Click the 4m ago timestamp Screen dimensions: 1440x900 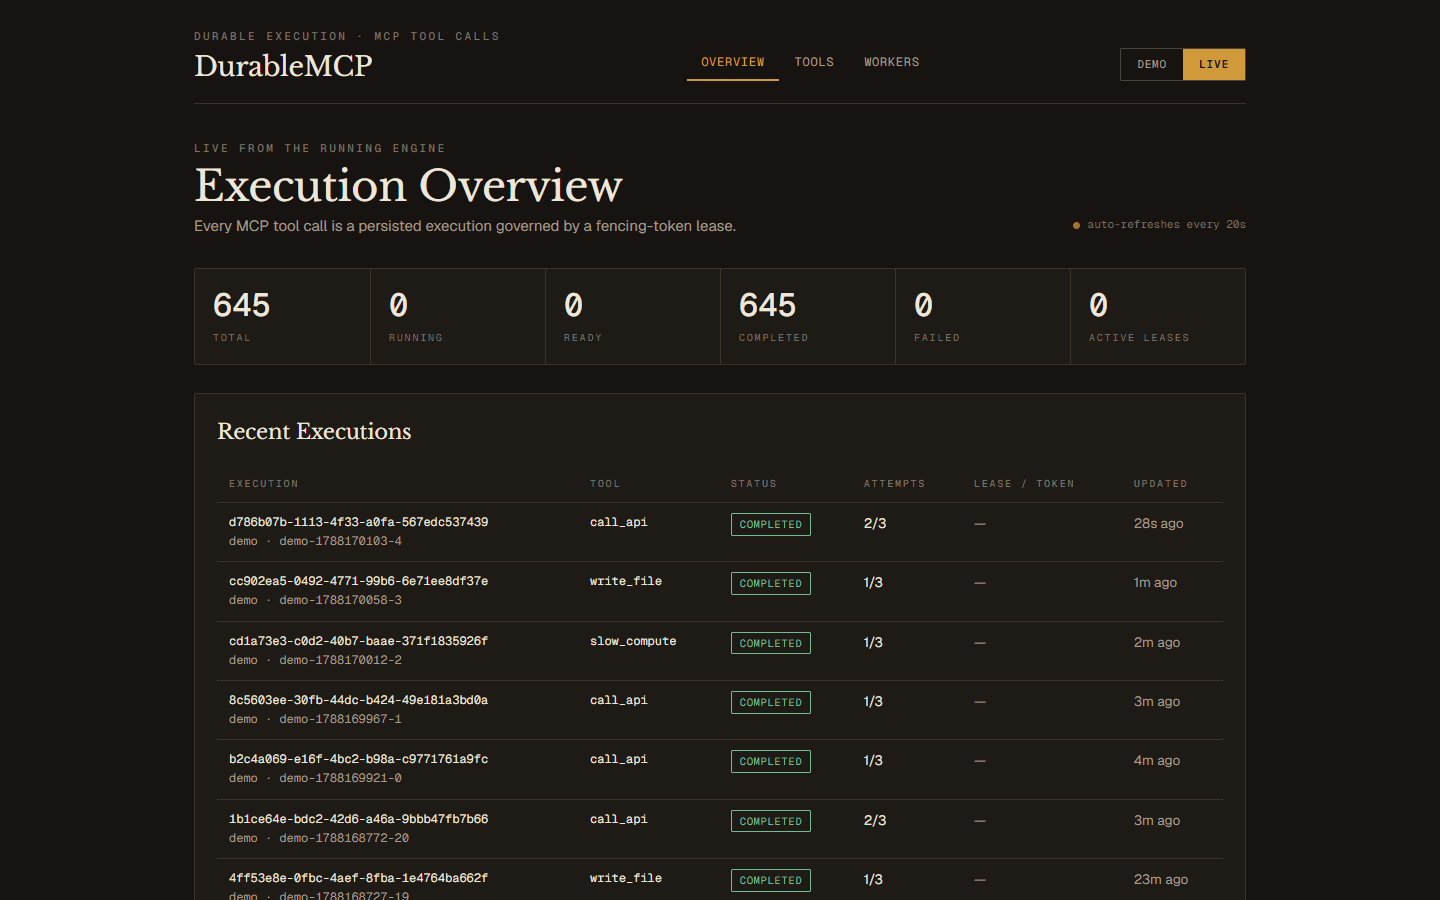click(1157, 760)
